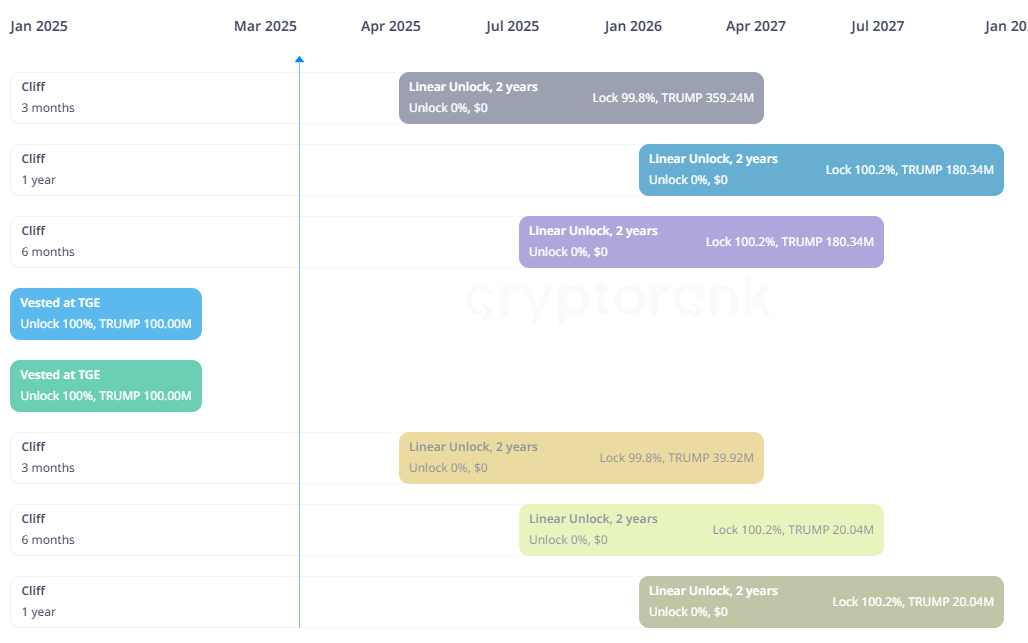Select the light green Linear Unlock TRUMP 20.04M bar

click(702, 530)
